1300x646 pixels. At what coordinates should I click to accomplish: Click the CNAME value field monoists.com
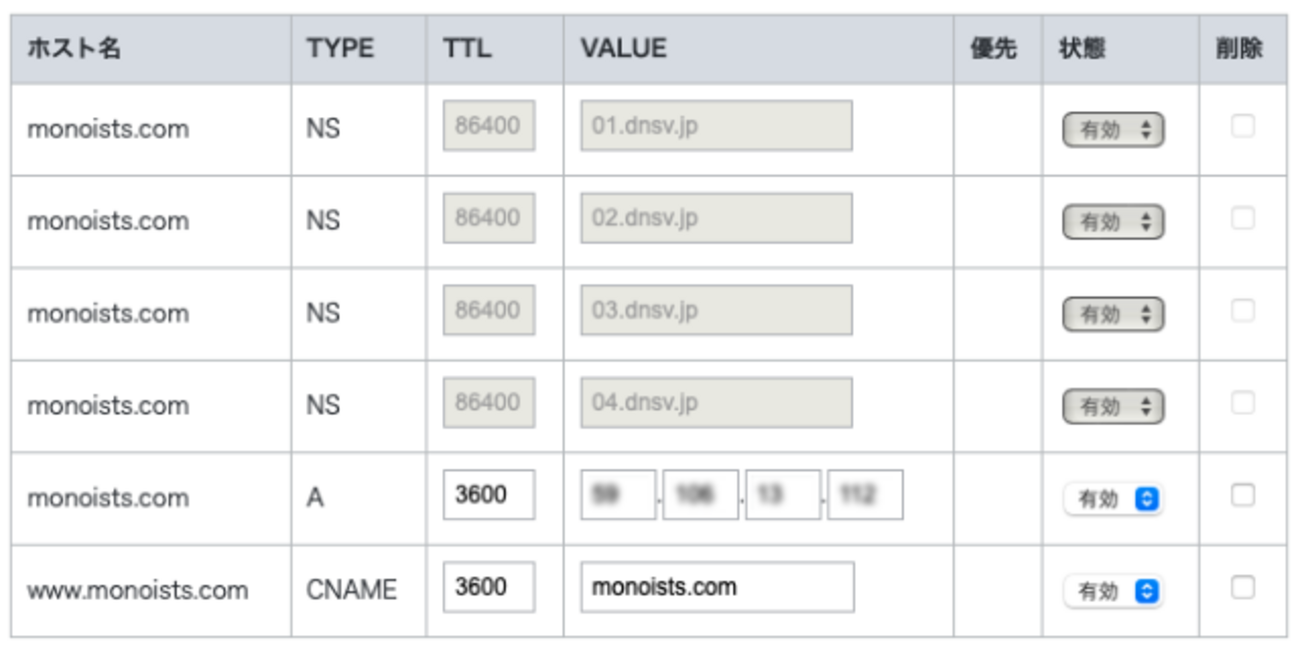(x=717, y=587)
